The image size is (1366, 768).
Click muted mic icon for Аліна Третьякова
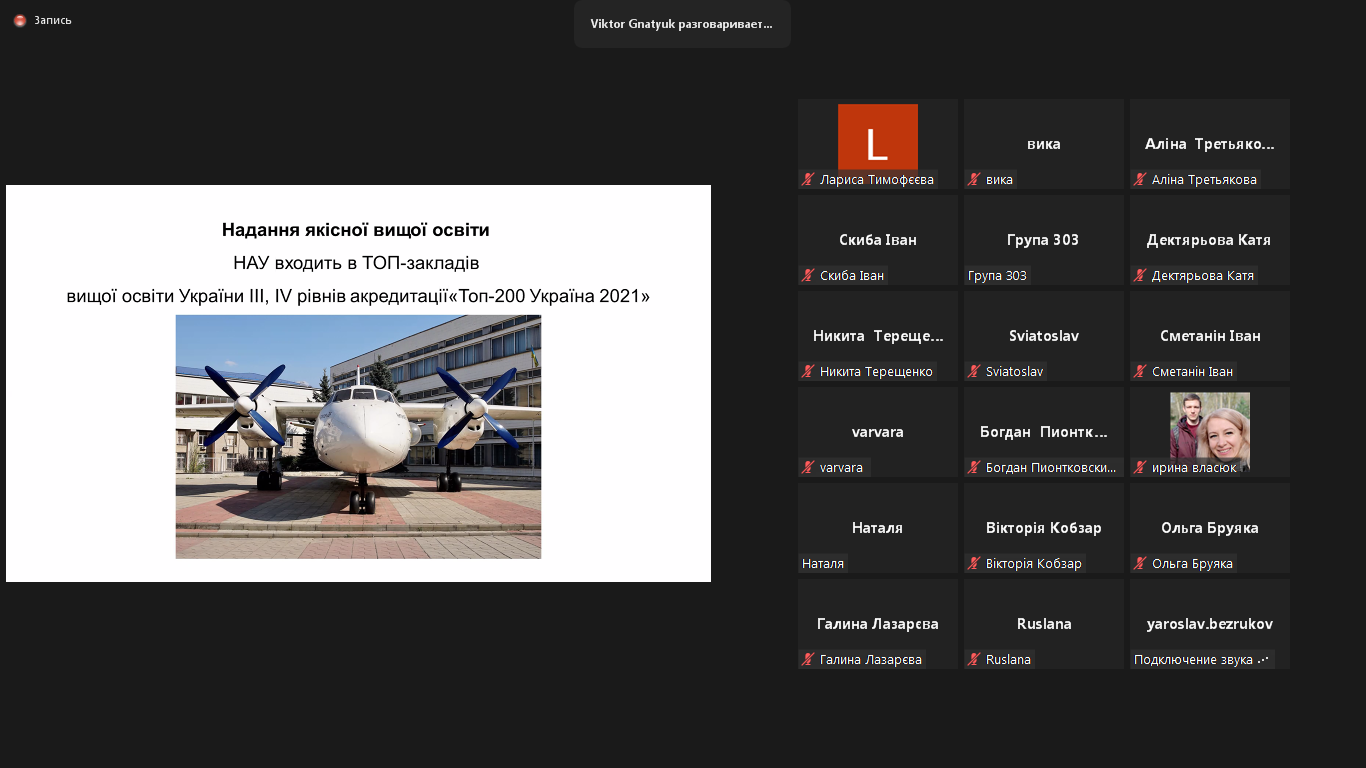tap(1140, 180)
